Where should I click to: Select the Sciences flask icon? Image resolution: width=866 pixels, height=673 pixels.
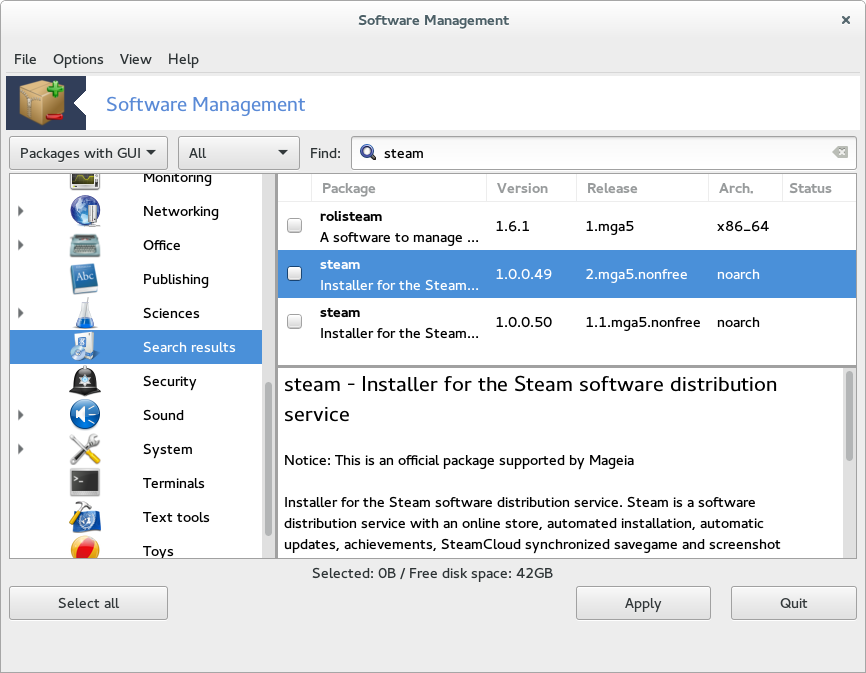coord(85,313)
